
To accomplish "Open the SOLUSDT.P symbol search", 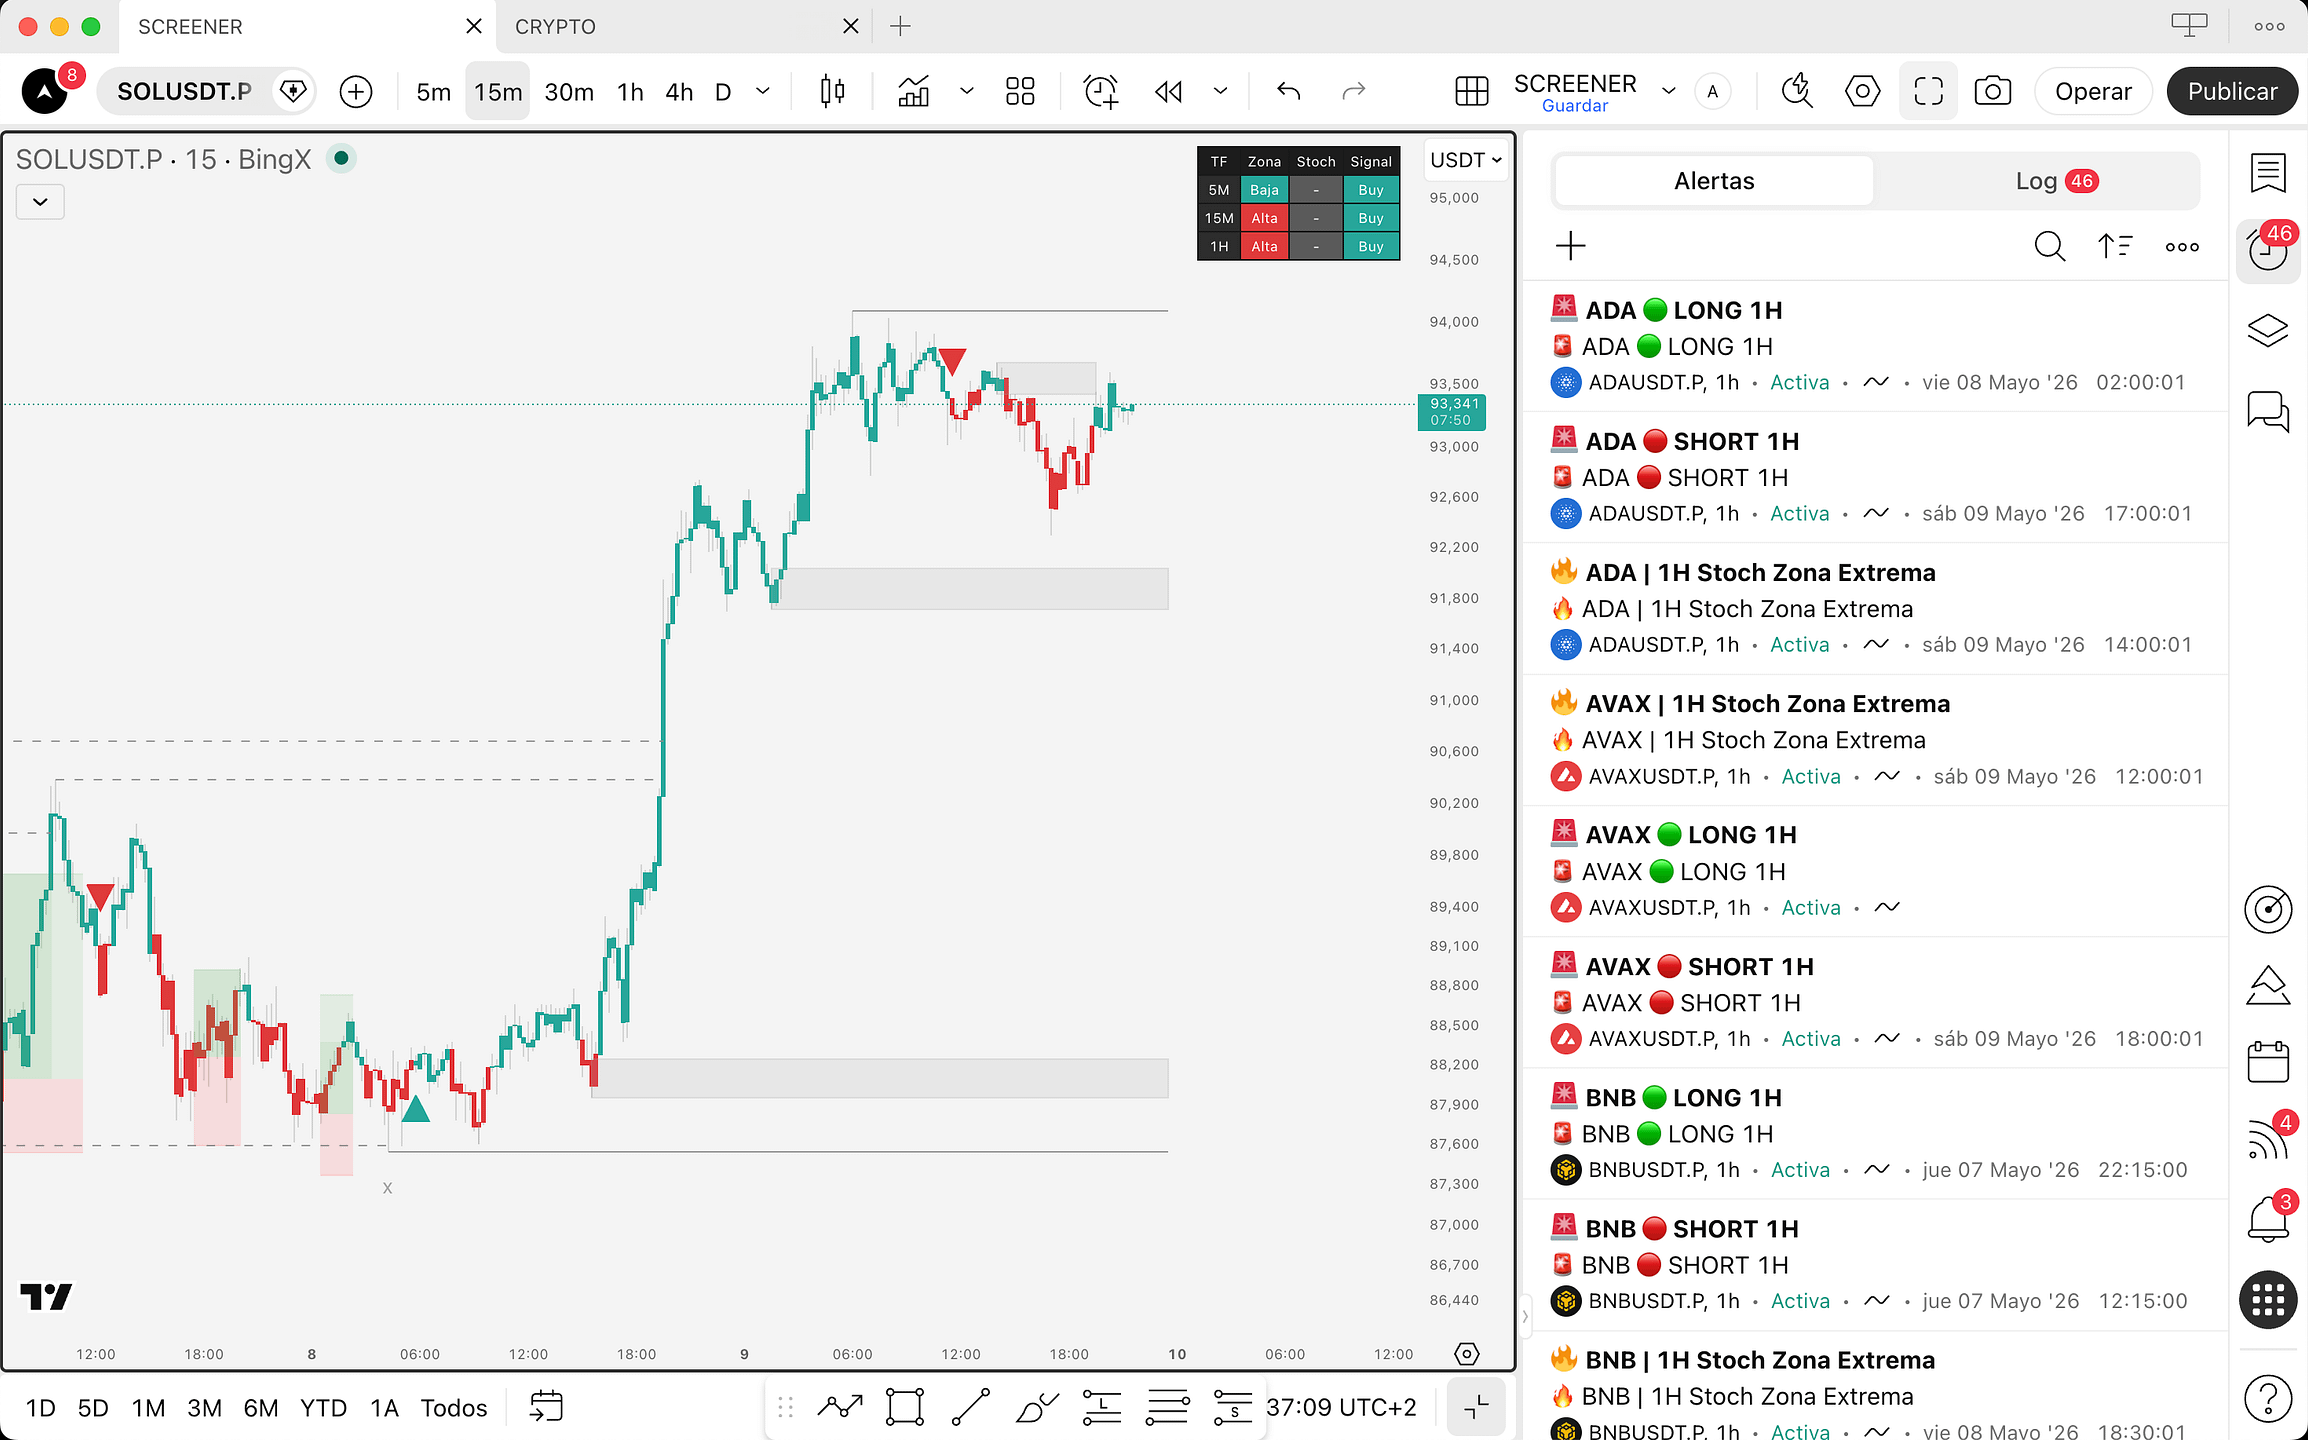I will [184, 92].
